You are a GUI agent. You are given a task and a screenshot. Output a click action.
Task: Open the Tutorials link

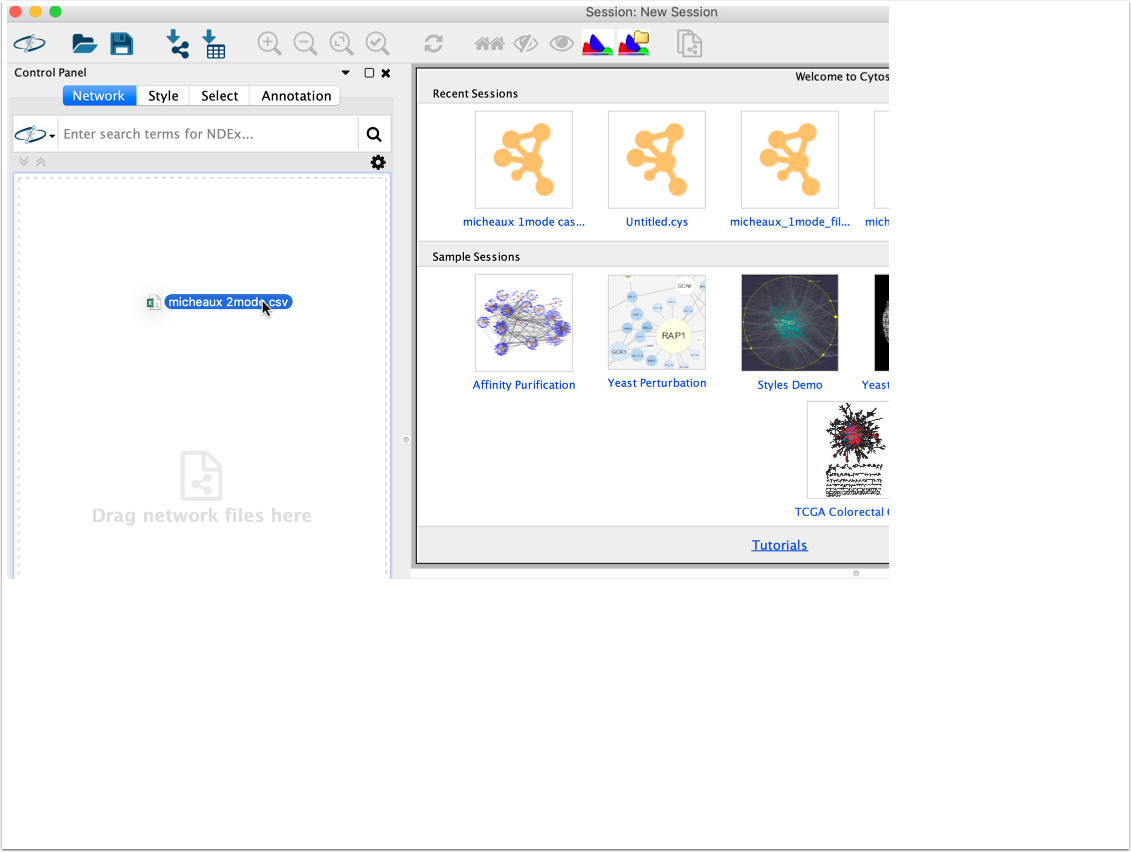[779, 545]
